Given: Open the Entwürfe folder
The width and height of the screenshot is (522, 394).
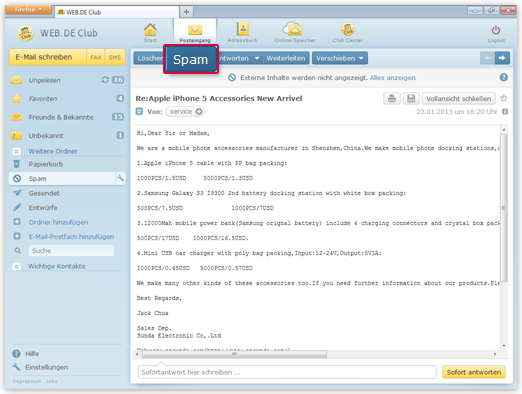Looking at the screenshot, I should click(43, 208).
